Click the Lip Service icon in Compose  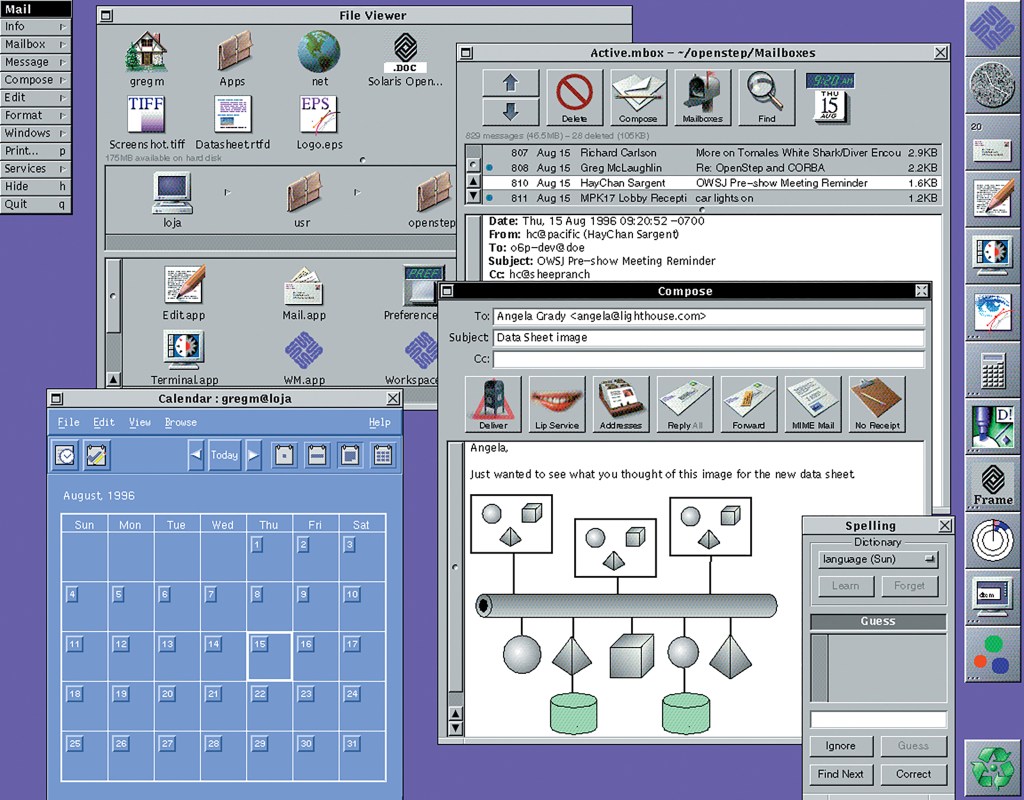click(557, 404)
